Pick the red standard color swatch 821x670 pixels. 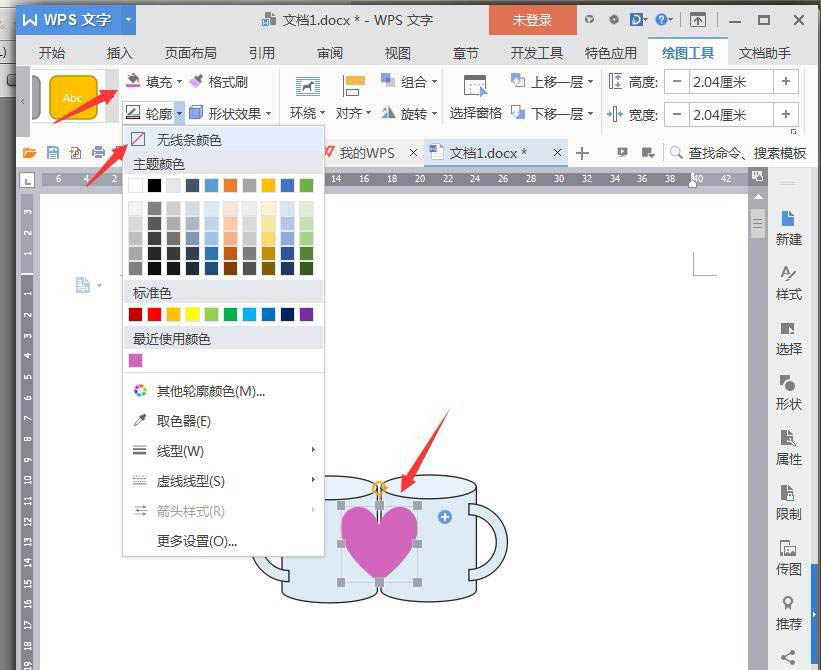(154, 314)
